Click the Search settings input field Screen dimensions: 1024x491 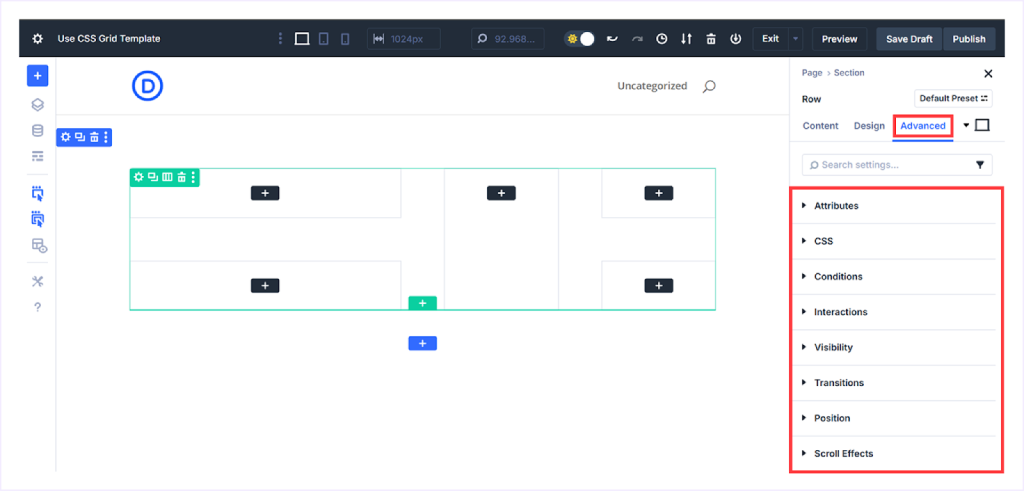[885, 165]
